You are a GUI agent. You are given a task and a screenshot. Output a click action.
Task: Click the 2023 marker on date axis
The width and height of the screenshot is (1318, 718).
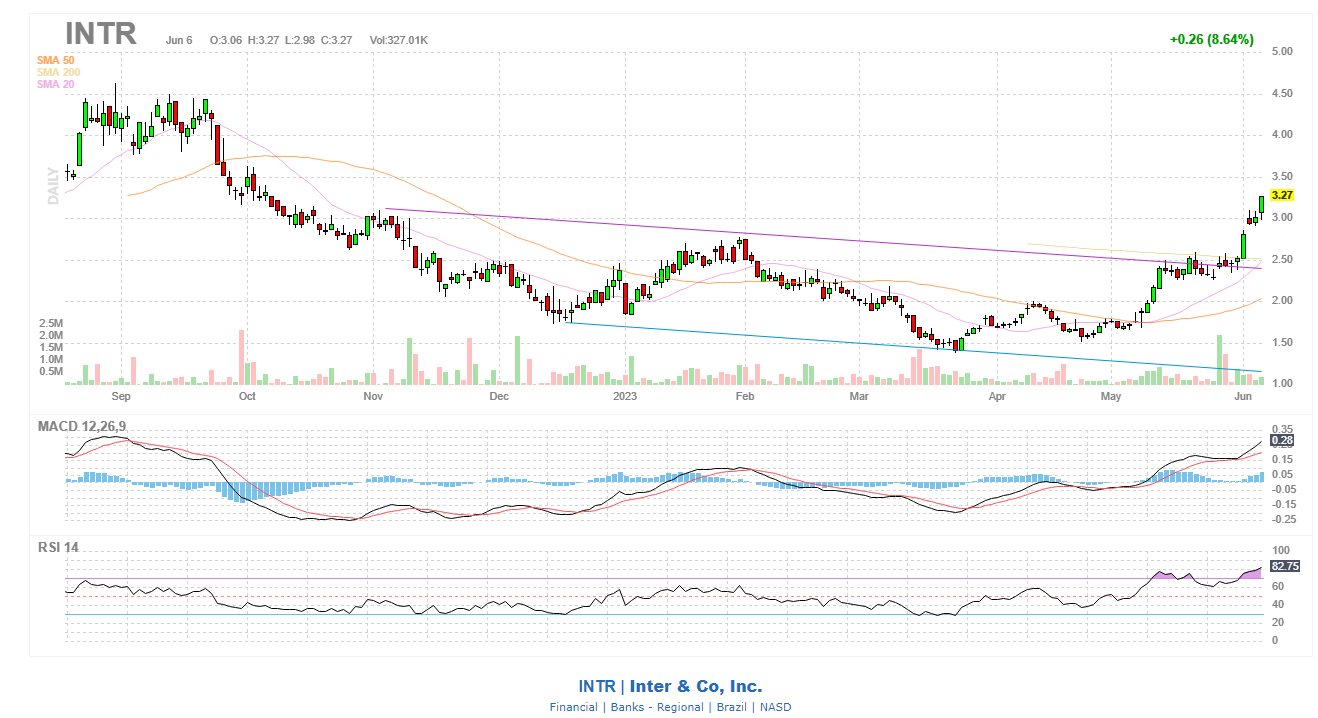[625, 396]
